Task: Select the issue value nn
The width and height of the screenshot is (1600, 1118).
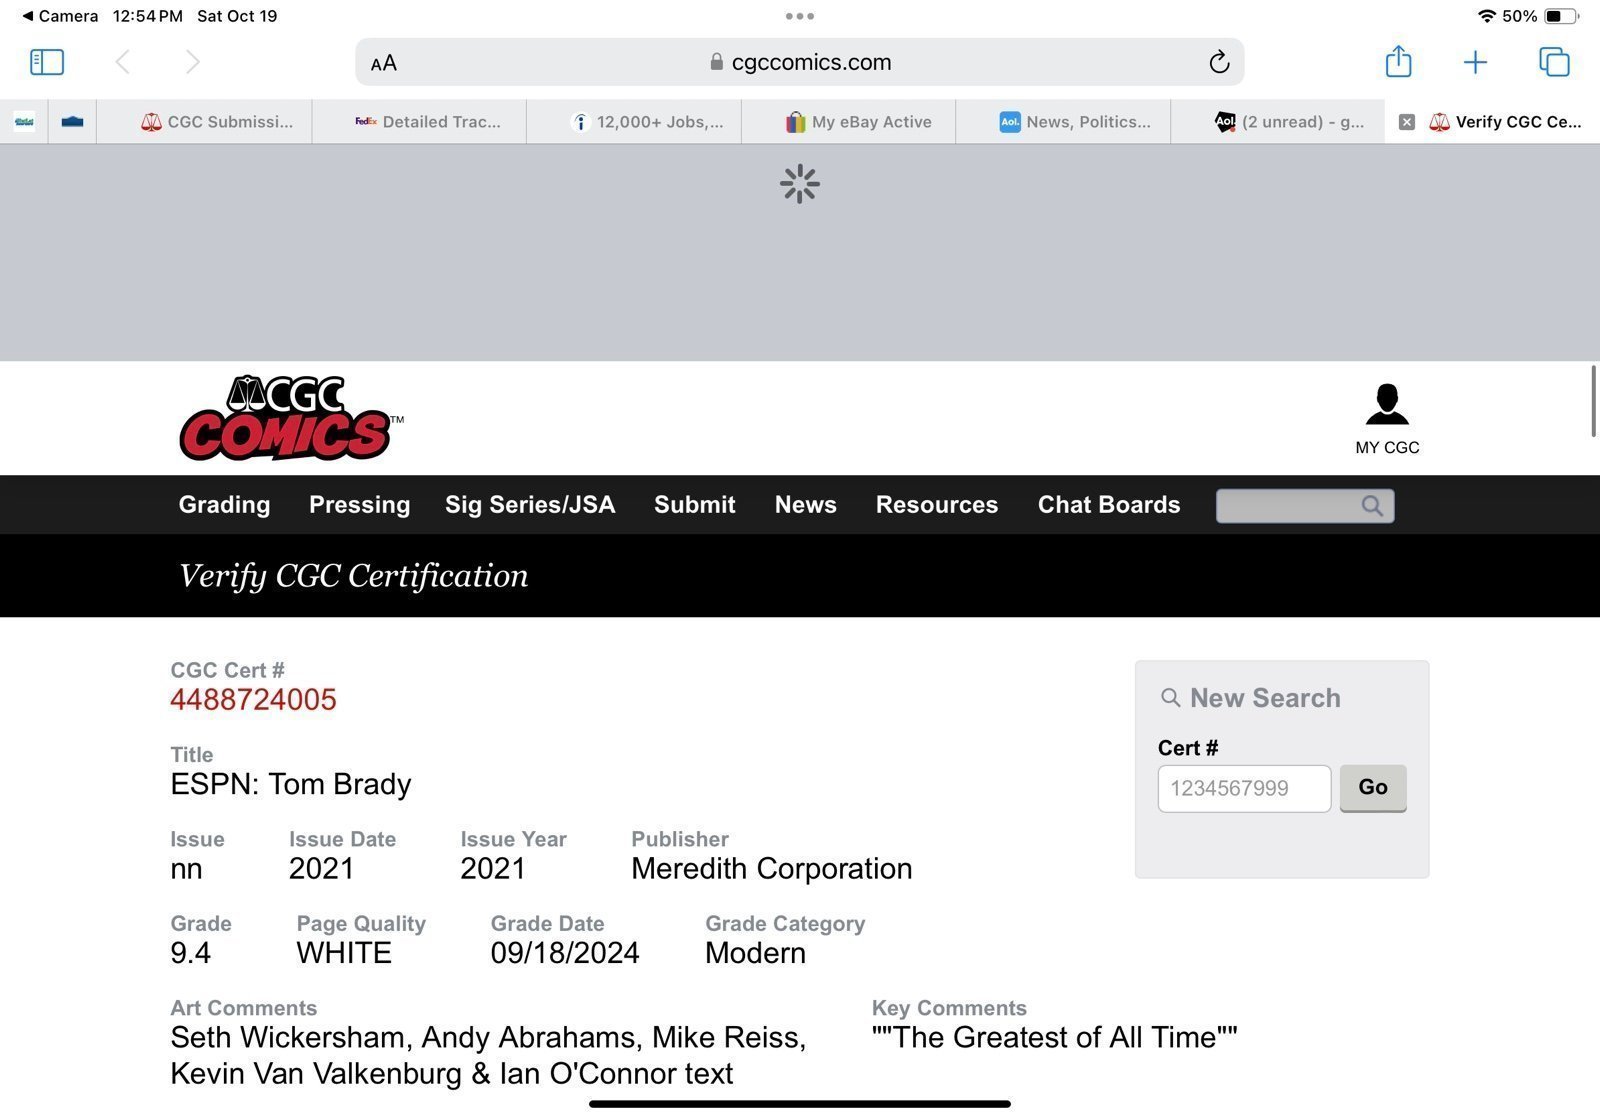Action: (186, 870)
